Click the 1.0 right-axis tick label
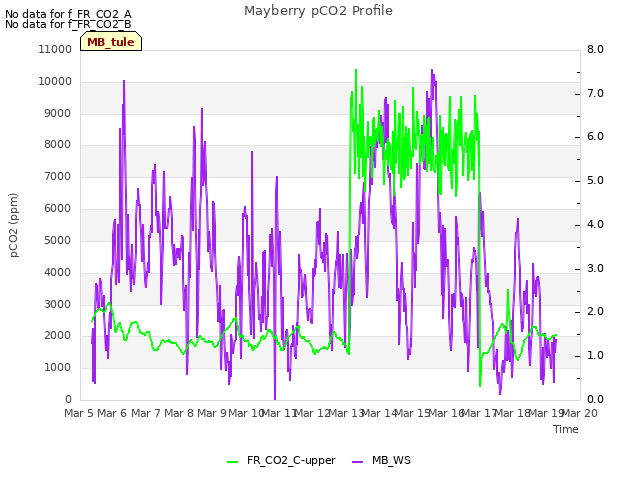 595,356
